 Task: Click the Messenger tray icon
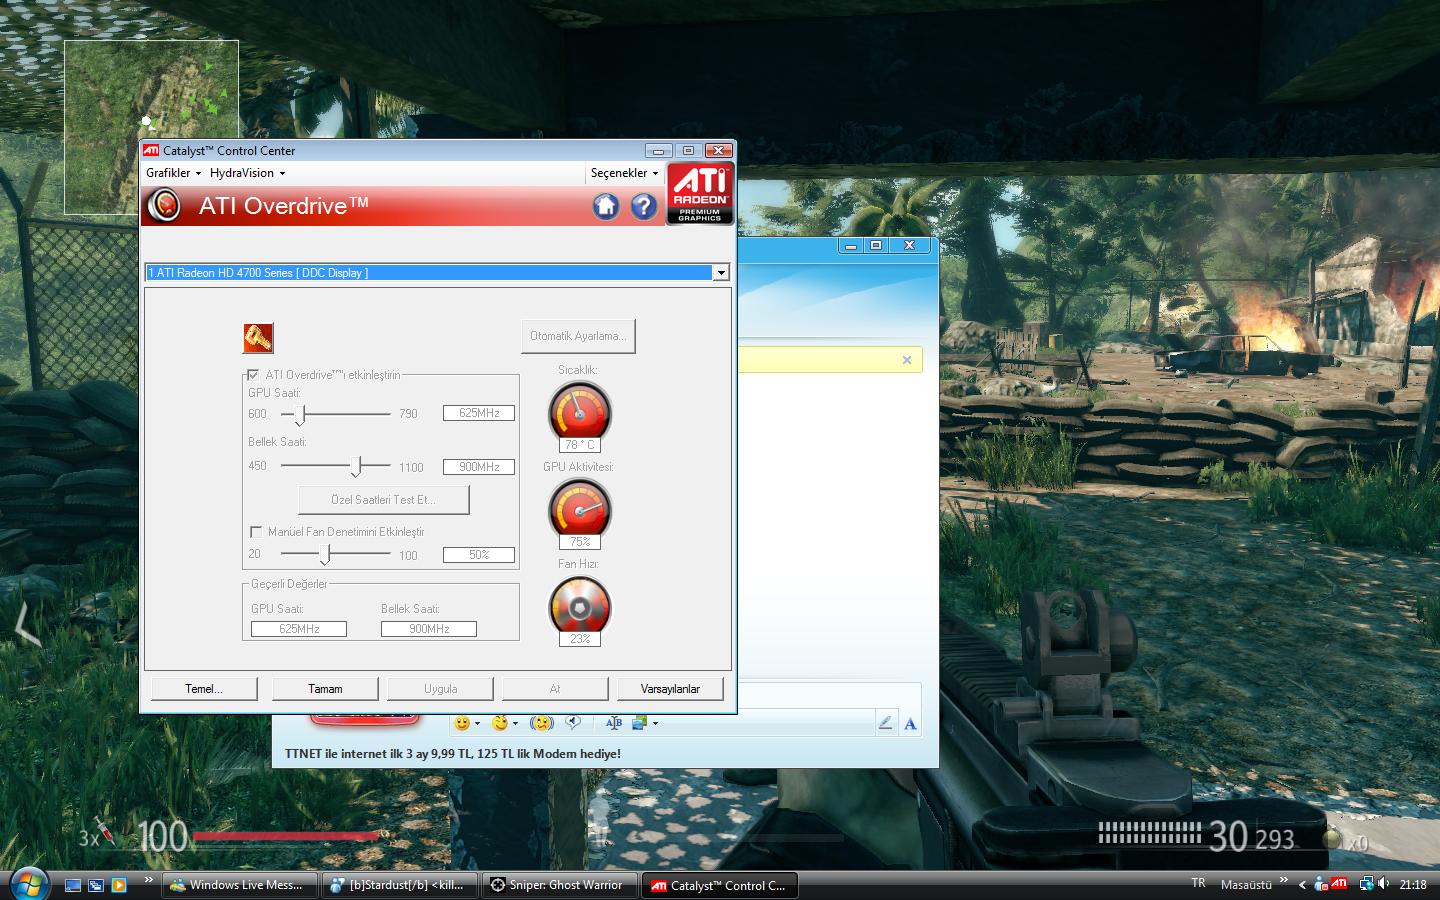(1321, 884)
